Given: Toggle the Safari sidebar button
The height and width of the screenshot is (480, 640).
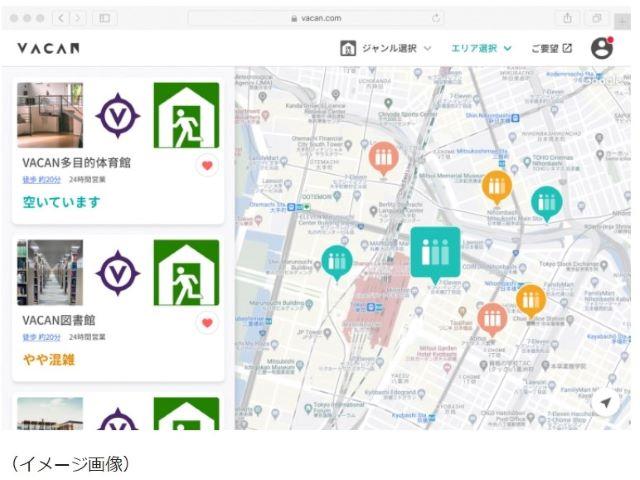Looking at the screenshot, I should (x=104, y=18).
